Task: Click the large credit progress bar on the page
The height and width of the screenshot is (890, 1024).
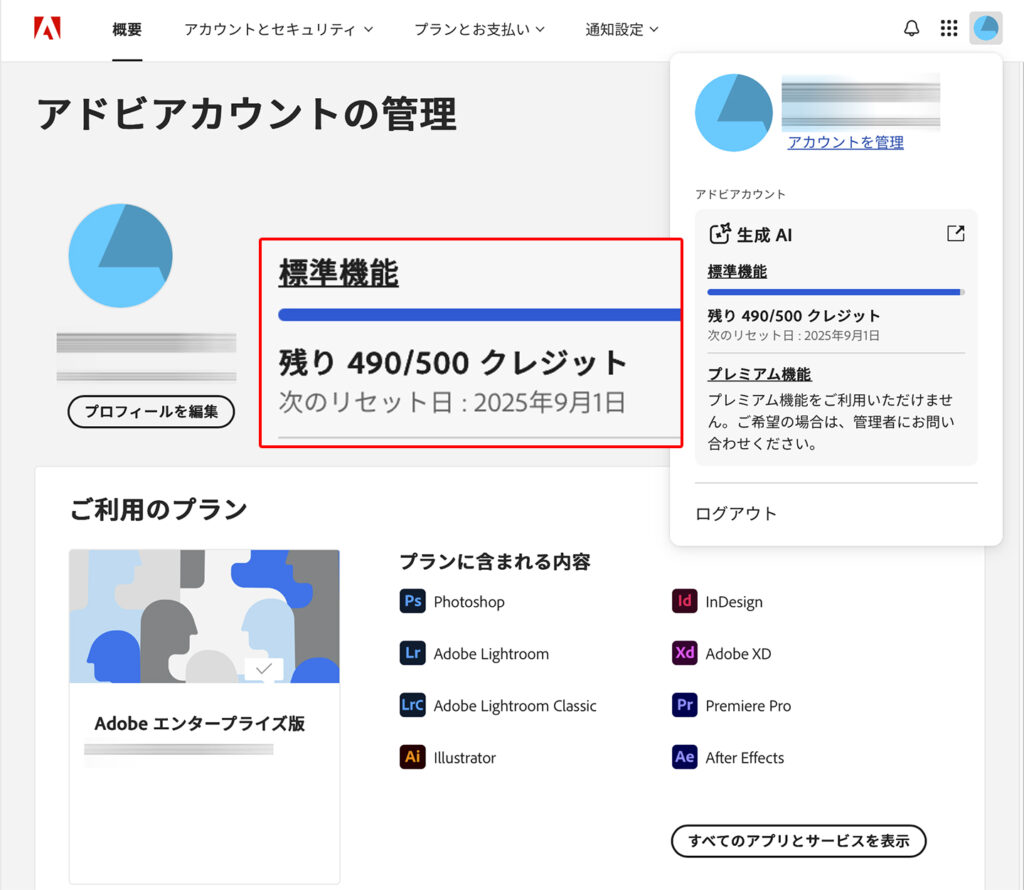Action: 479,315
